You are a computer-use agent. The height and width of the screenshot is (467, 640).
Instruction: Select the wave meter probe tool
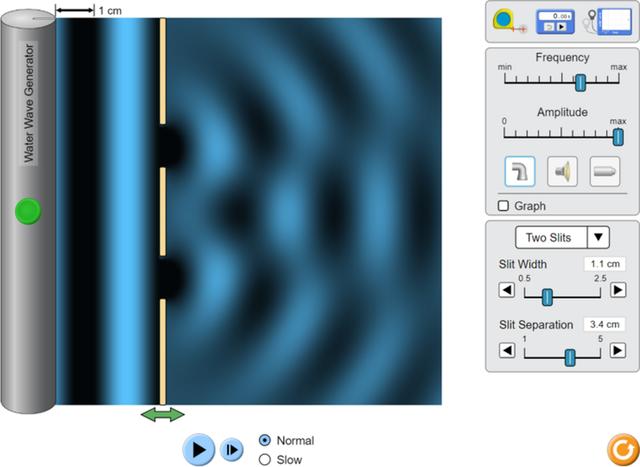click(608, 21)
